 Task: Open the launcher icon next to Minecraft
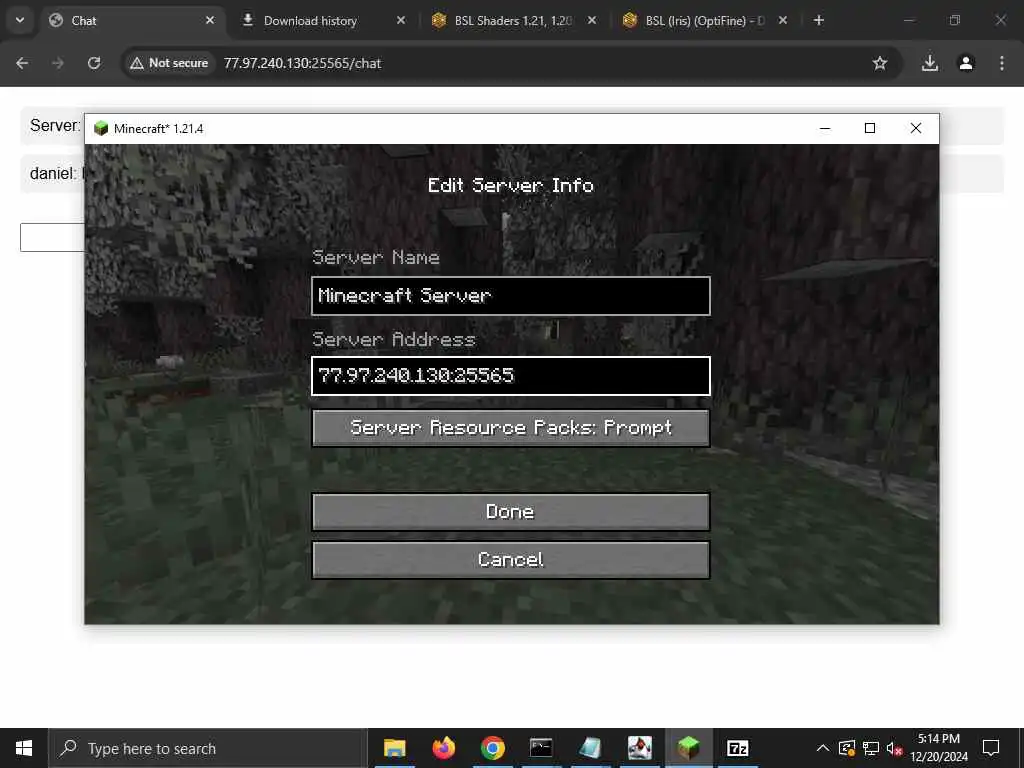pos(639,748)
